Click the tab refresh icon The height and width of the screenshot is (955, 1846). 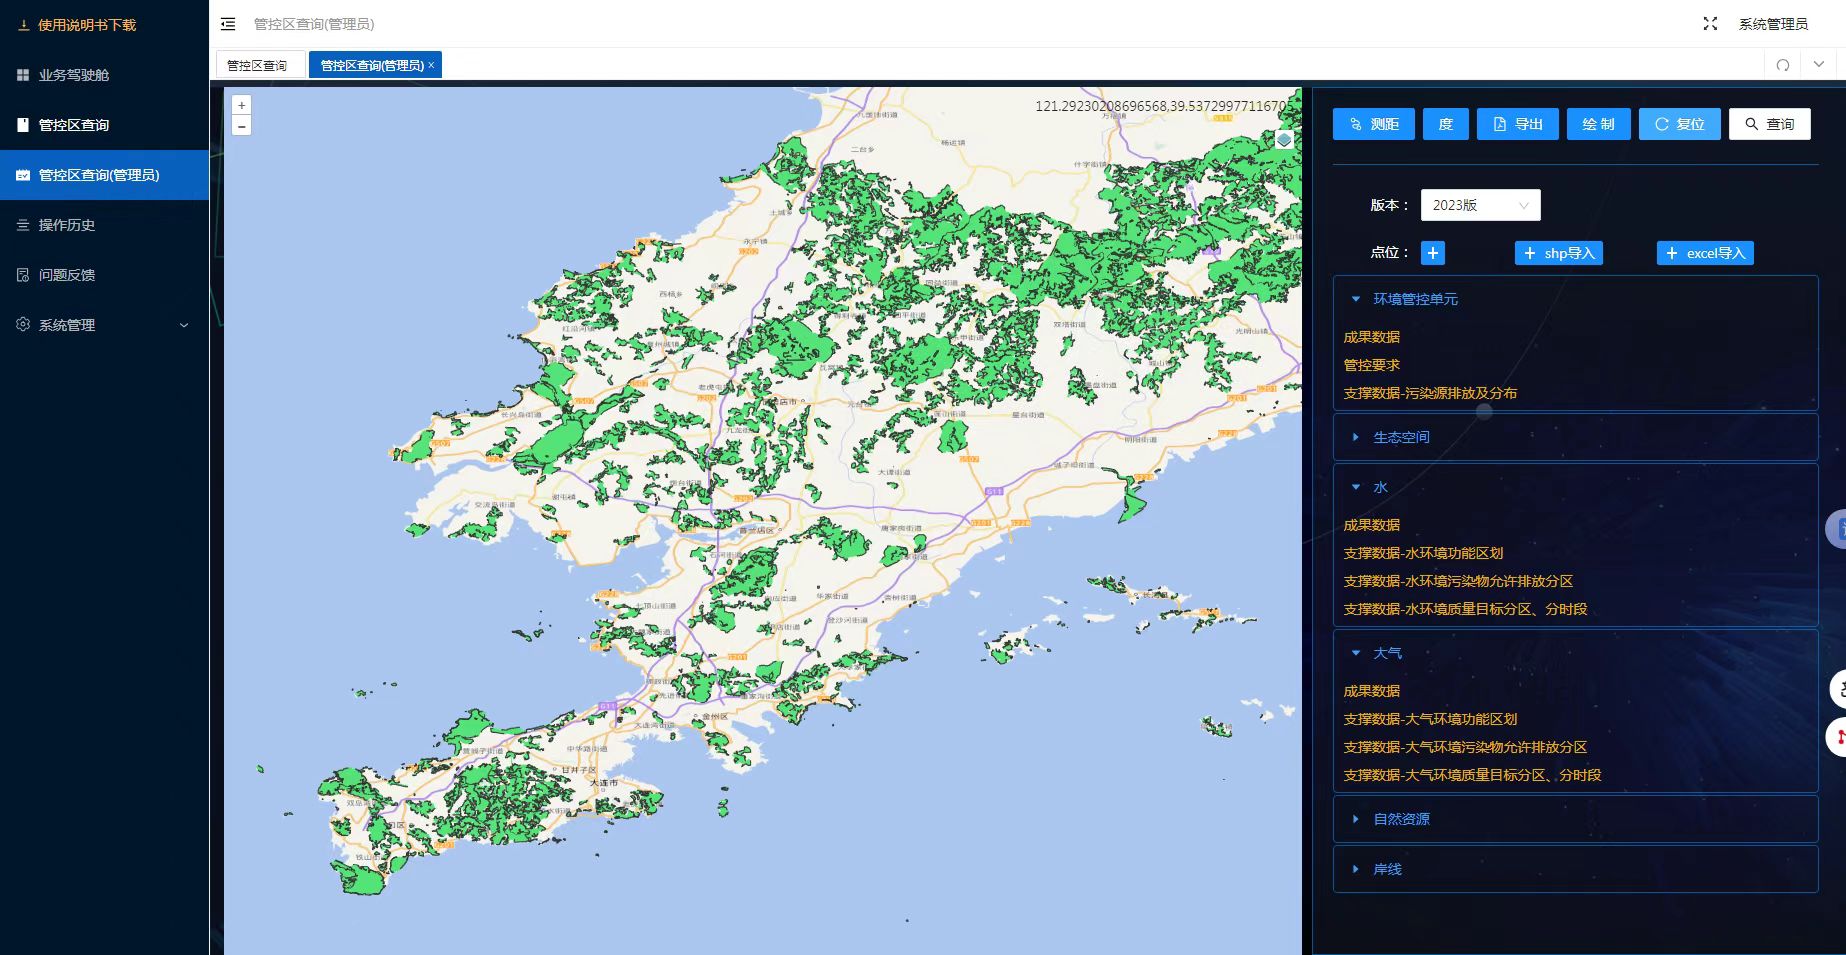pyautogui.click(x=1782, y=65)
